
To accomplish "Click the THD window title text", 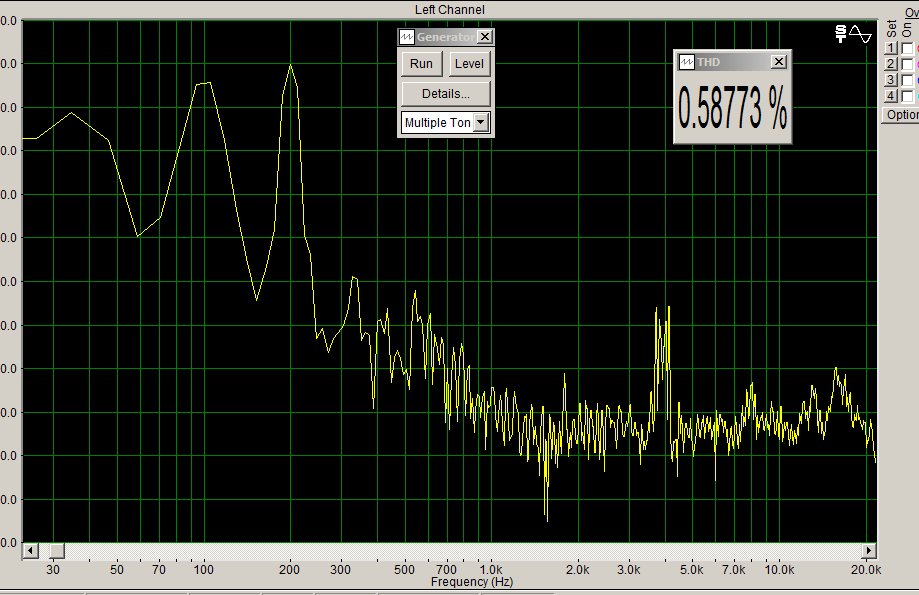I will point(709,62).
